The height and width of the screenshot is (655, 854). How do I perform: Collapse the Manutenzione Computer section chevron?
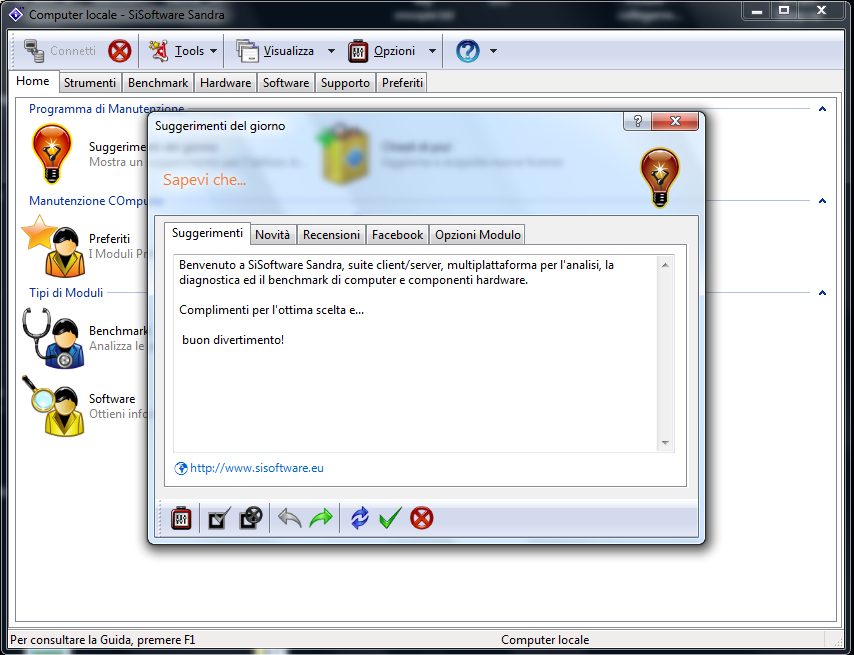point(822,201)
